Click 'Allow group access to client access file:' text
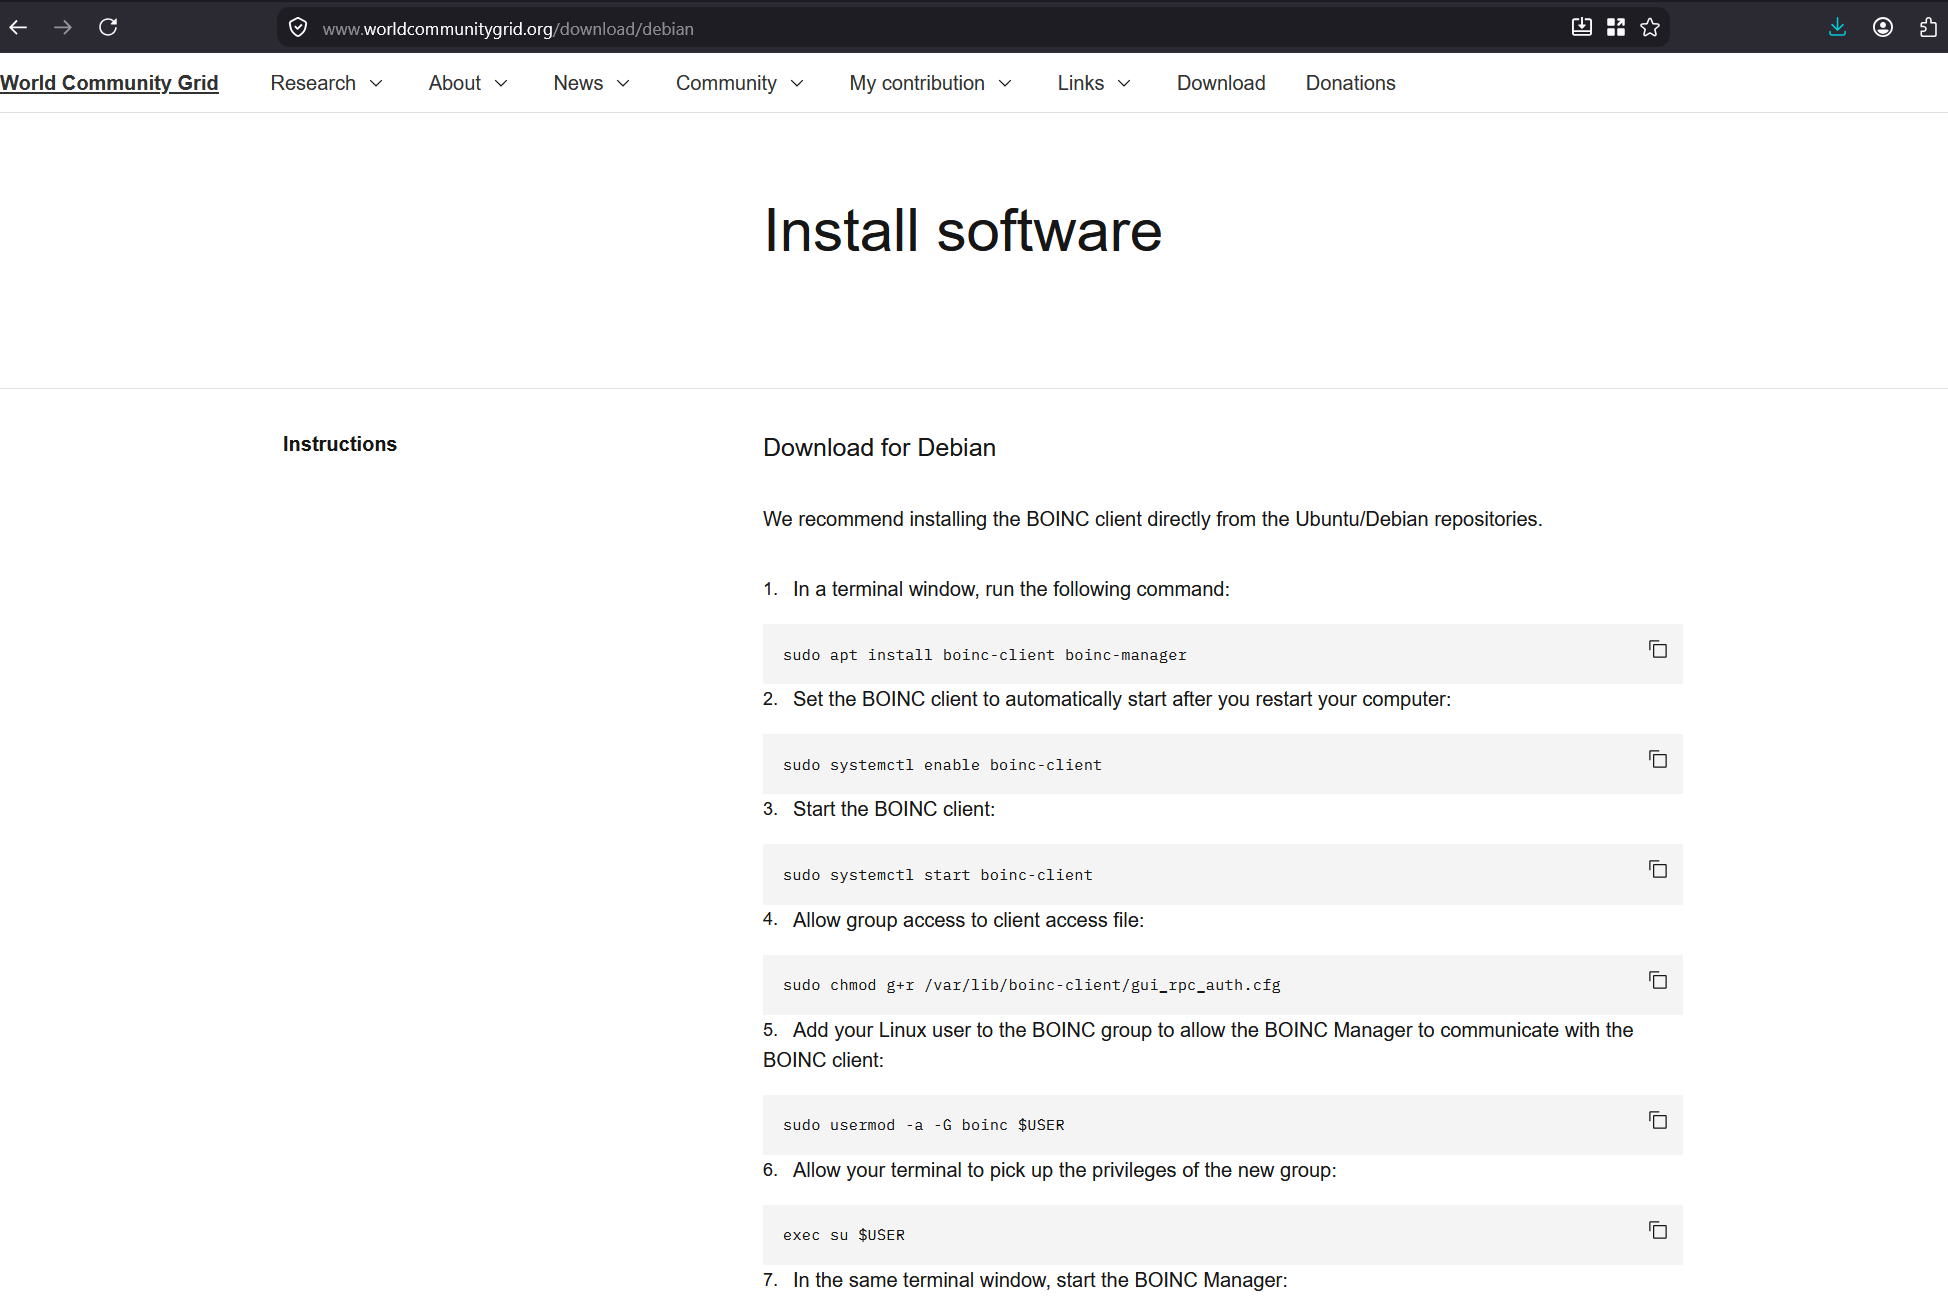This screenshot has width=1948, height=1310. pos(968,920)
